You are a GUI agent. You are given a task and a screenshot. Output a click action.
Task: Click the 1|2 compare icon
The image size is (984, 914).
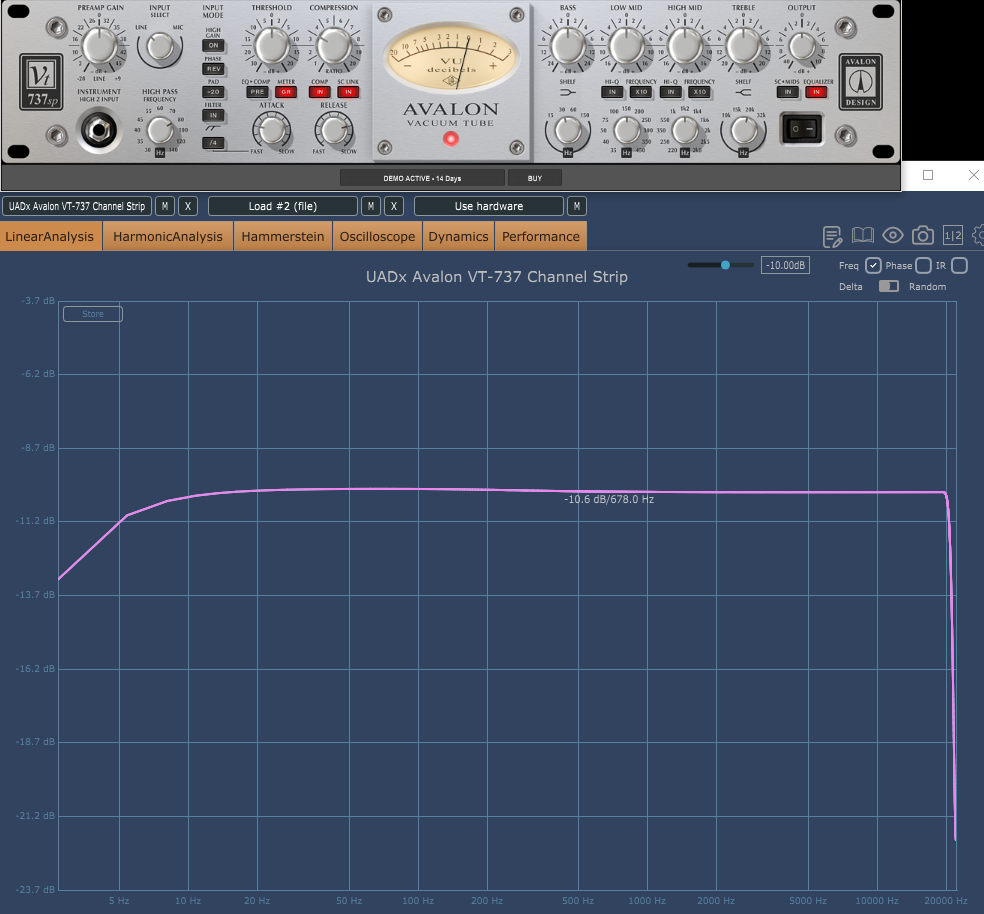(x=953, y=235)
